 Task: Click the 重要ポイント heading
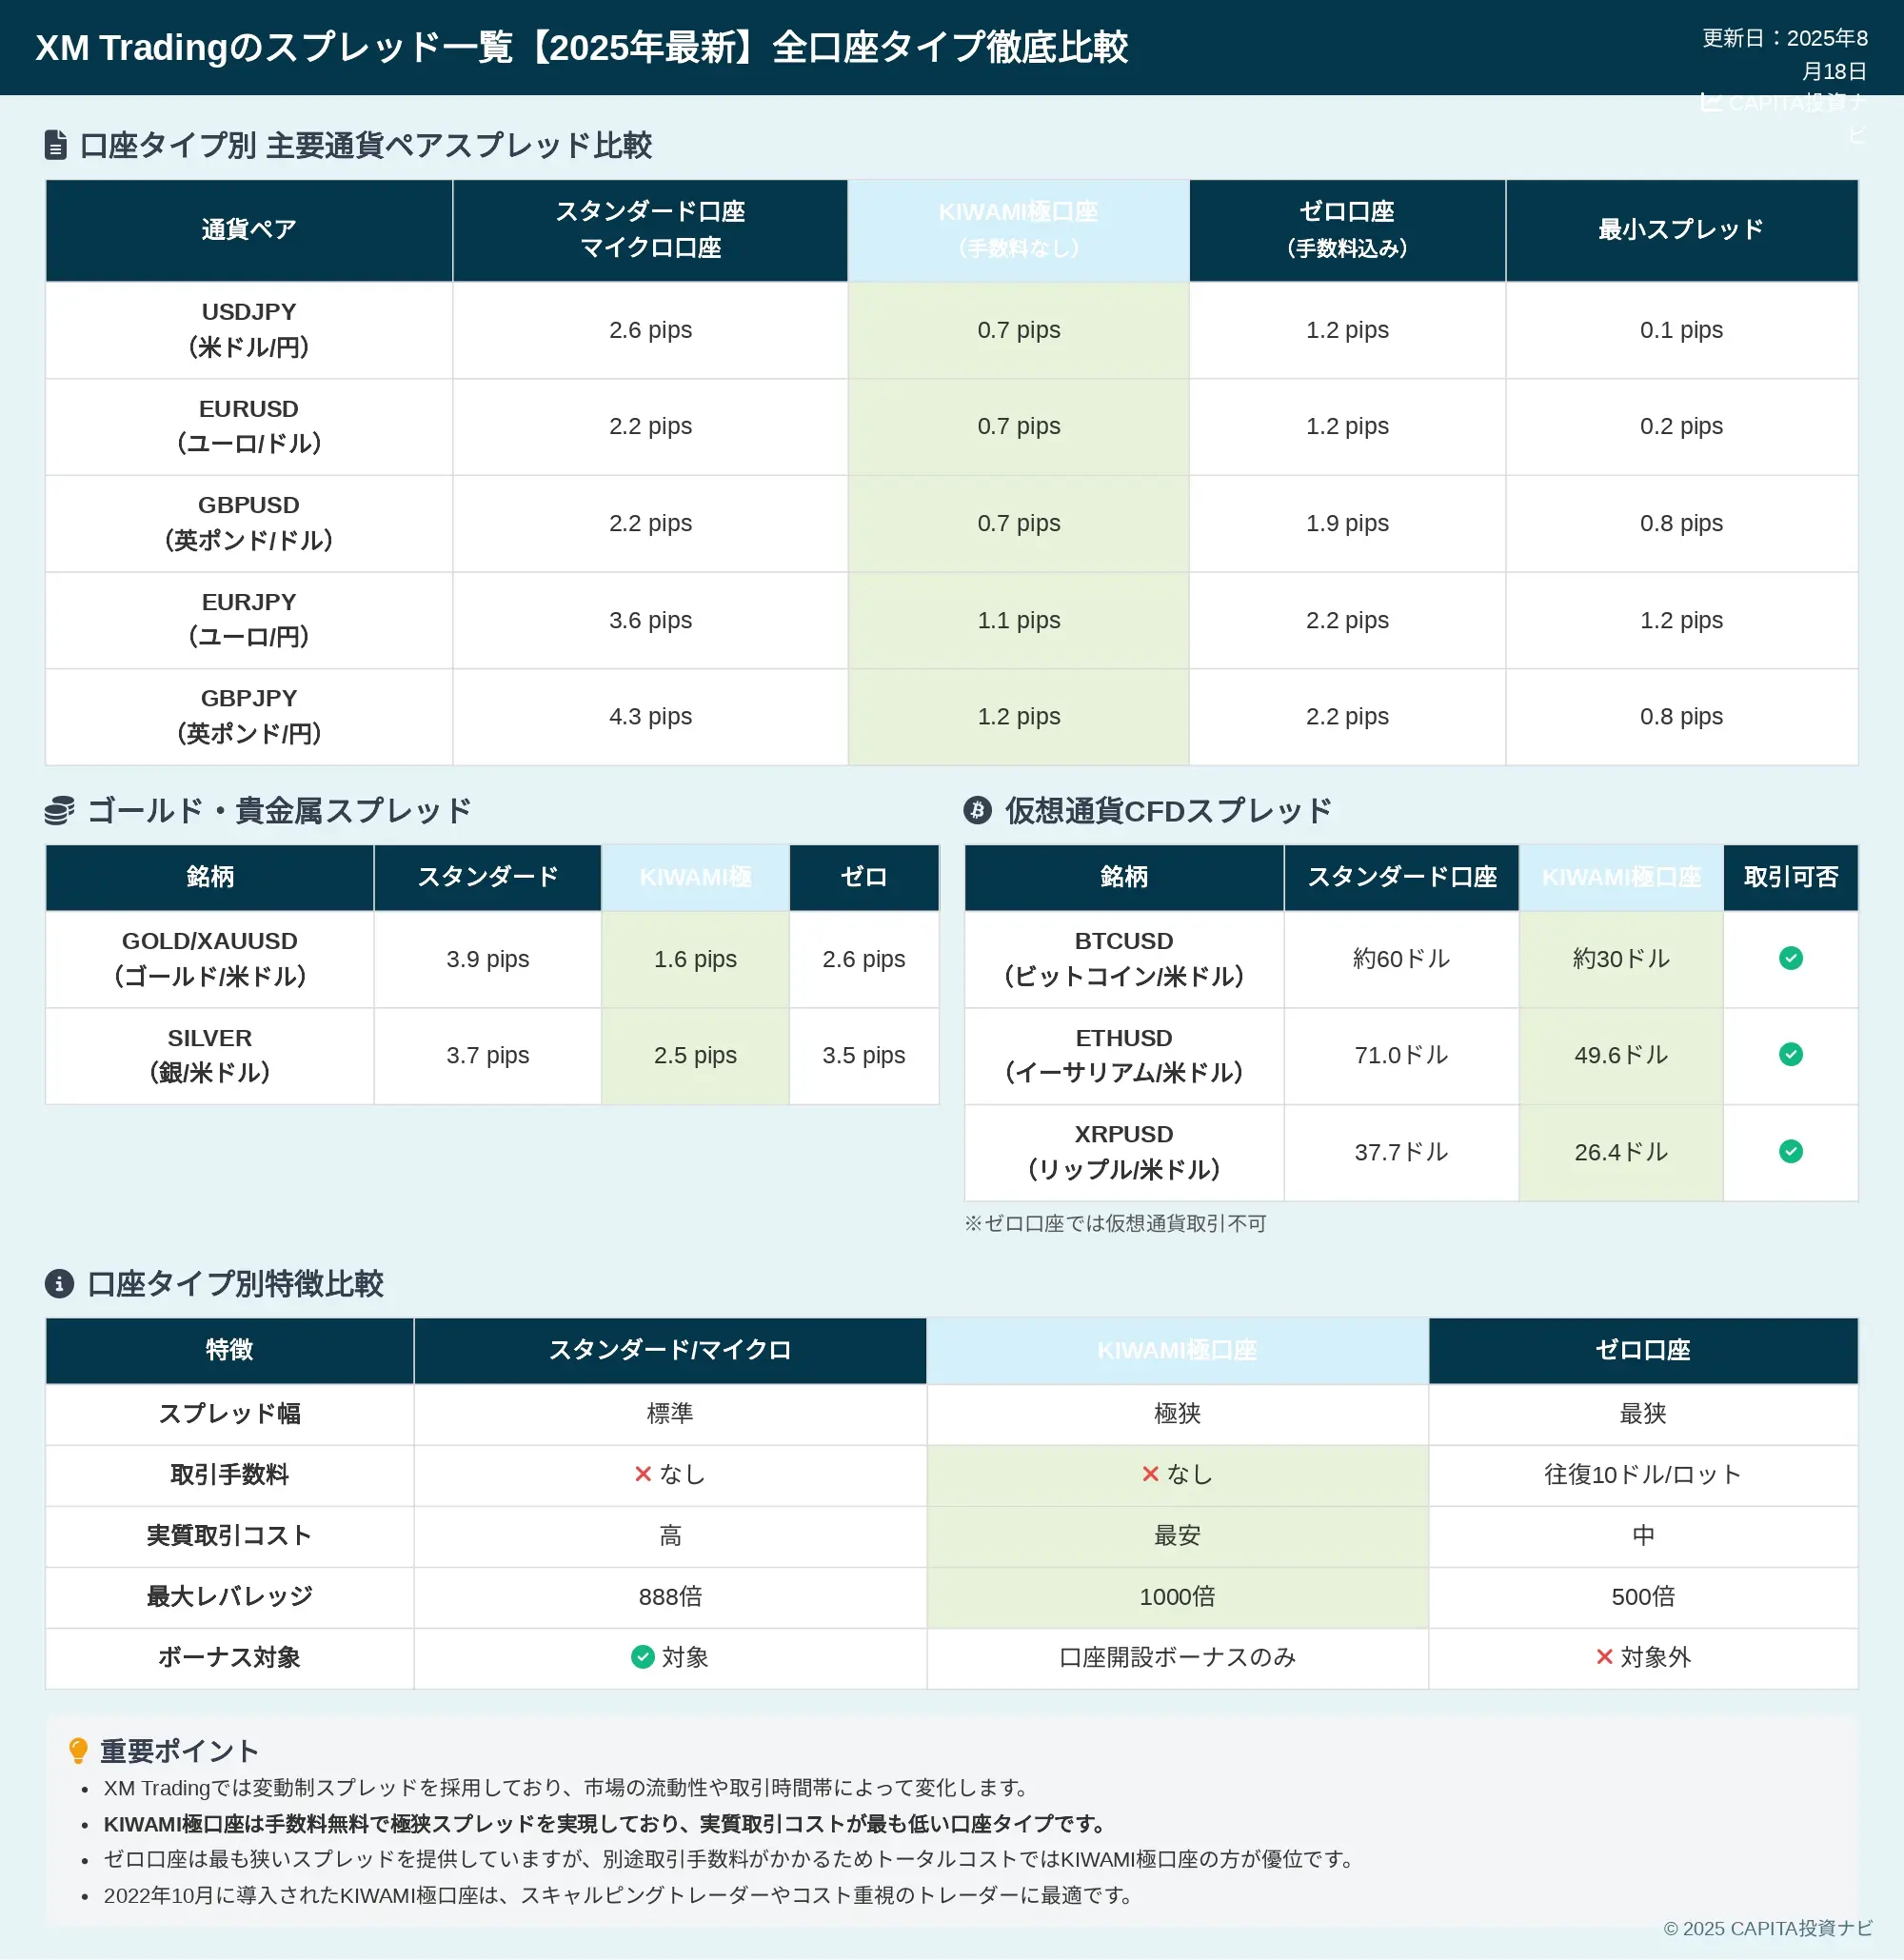tap(180, 1750)
